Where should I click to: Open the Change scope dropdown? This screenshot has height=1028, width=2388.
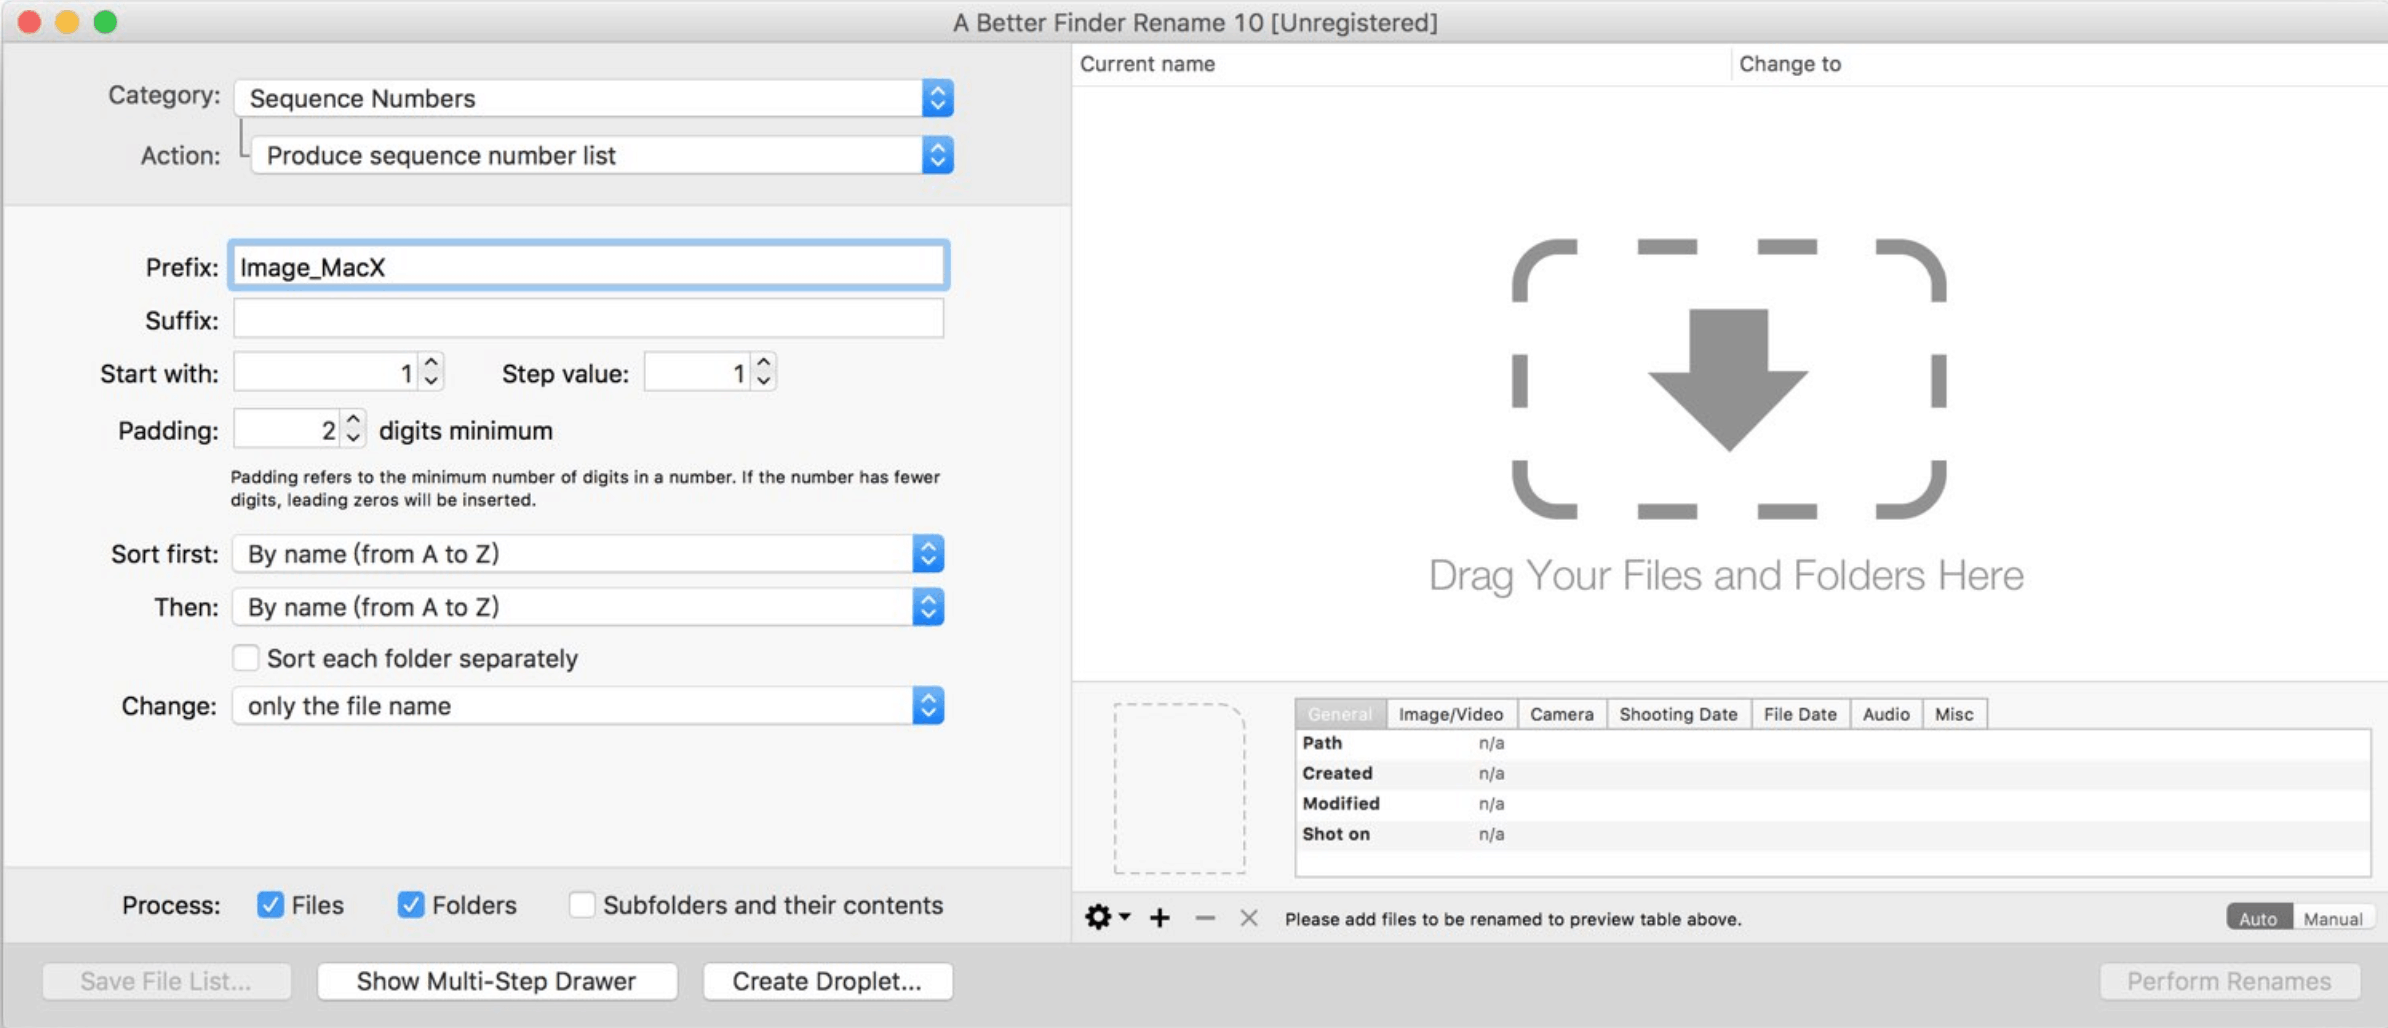(x=926, y=705)
